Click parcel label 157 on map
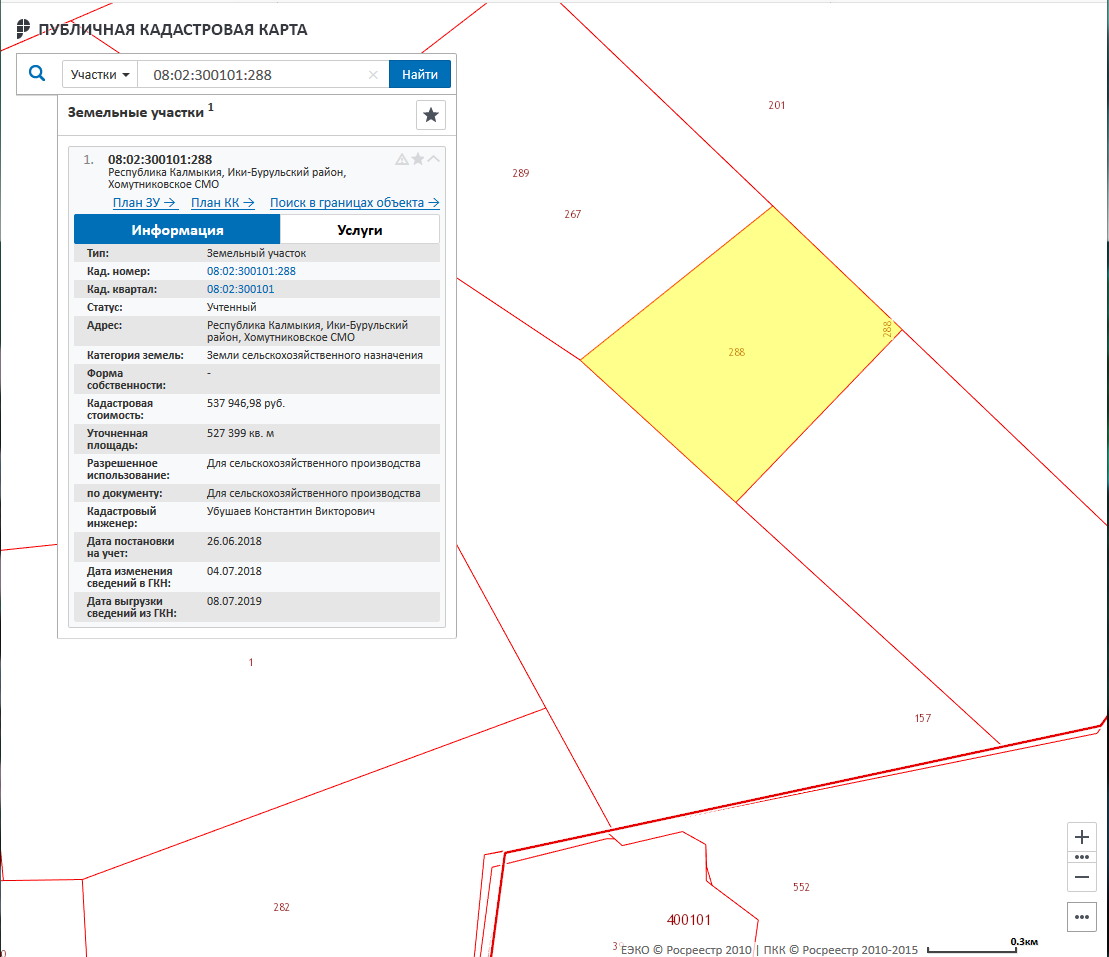The height and width of the screenshot is (957, 1109). pyautogui.click(x=923, y=719)
